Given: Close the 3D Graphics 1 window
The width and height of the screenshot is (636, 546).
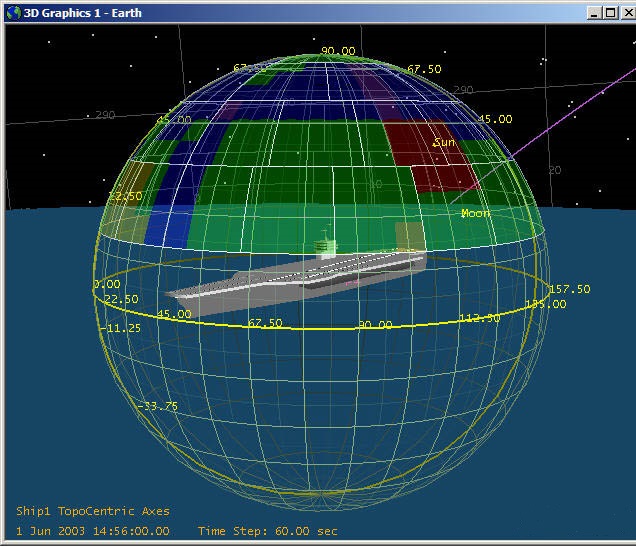Looking at the screenshot, I should tap(624, 12).
